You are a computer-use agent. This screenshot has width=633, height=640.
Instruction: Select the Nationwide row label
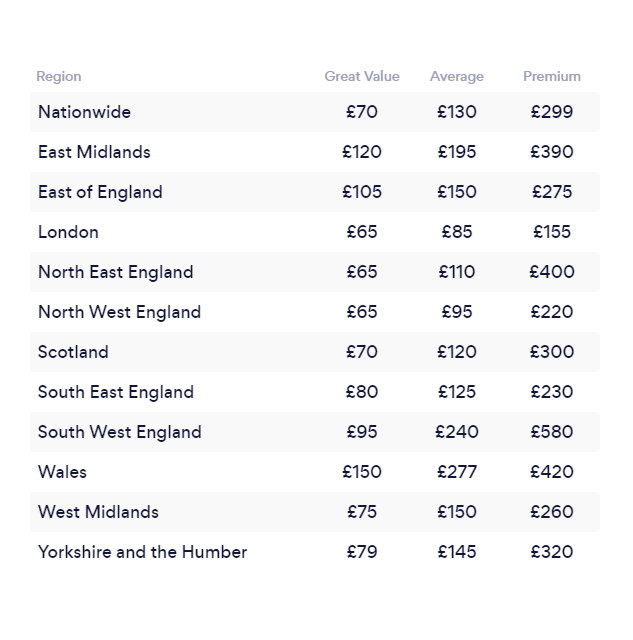[x=84, y=112]
